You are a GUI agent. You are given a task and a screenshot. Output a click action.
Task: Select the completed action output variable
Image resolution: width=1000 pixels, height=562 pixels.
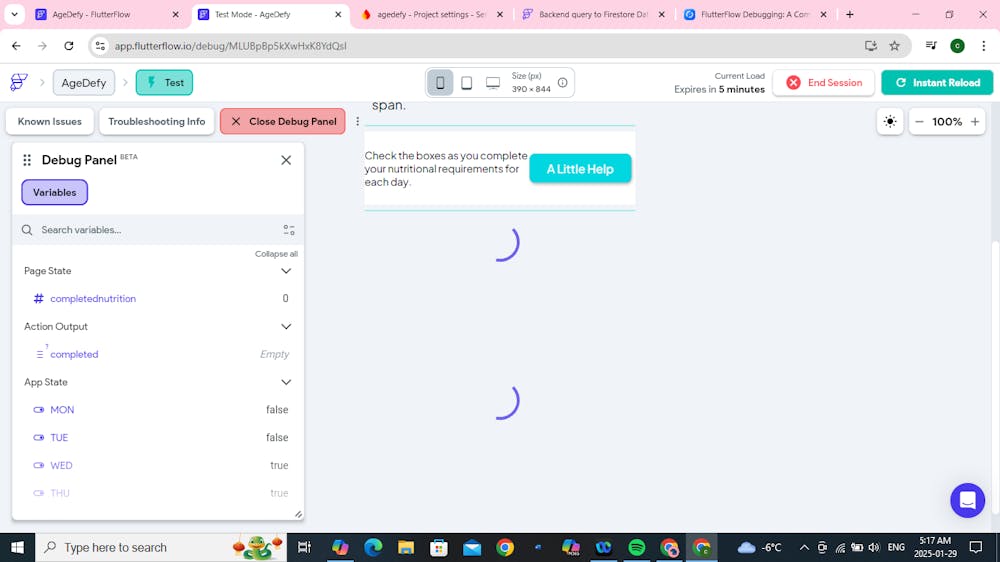[x=158, y=354]
